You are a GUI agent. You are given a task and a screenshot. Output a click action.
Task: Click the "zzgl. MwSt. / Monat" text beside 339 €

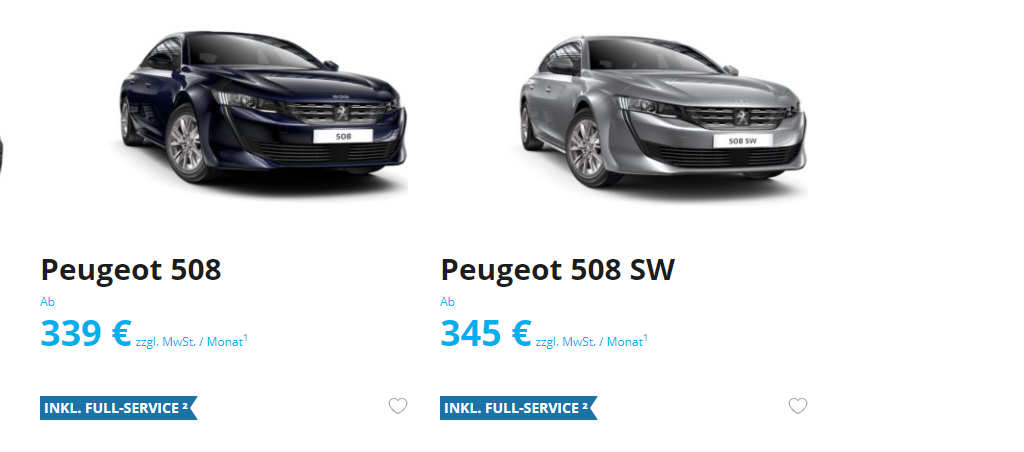[189, 342]
